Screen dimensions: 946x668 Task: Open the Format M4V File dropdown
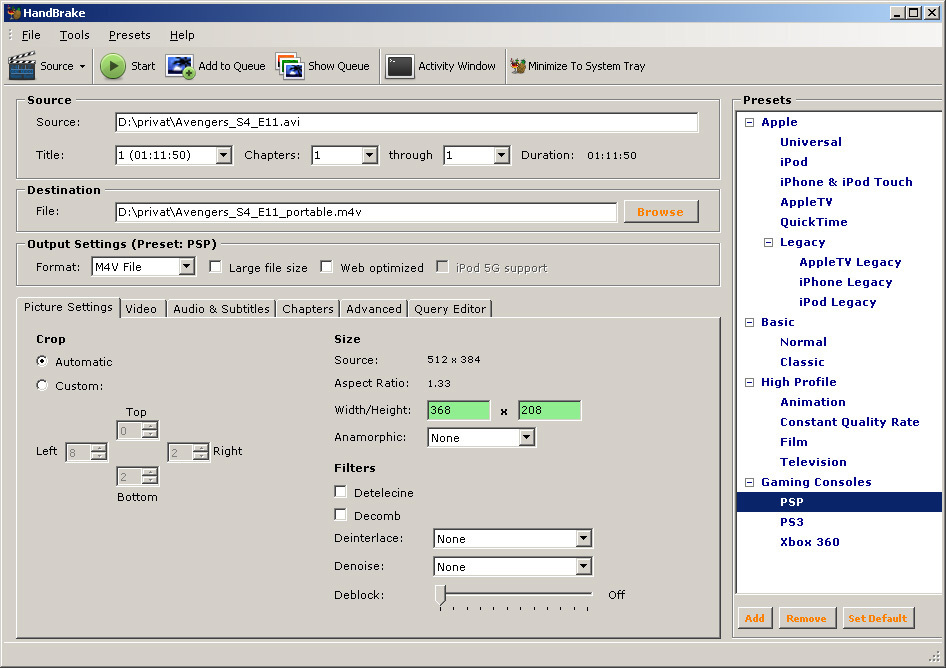click(x=186, y=266)
